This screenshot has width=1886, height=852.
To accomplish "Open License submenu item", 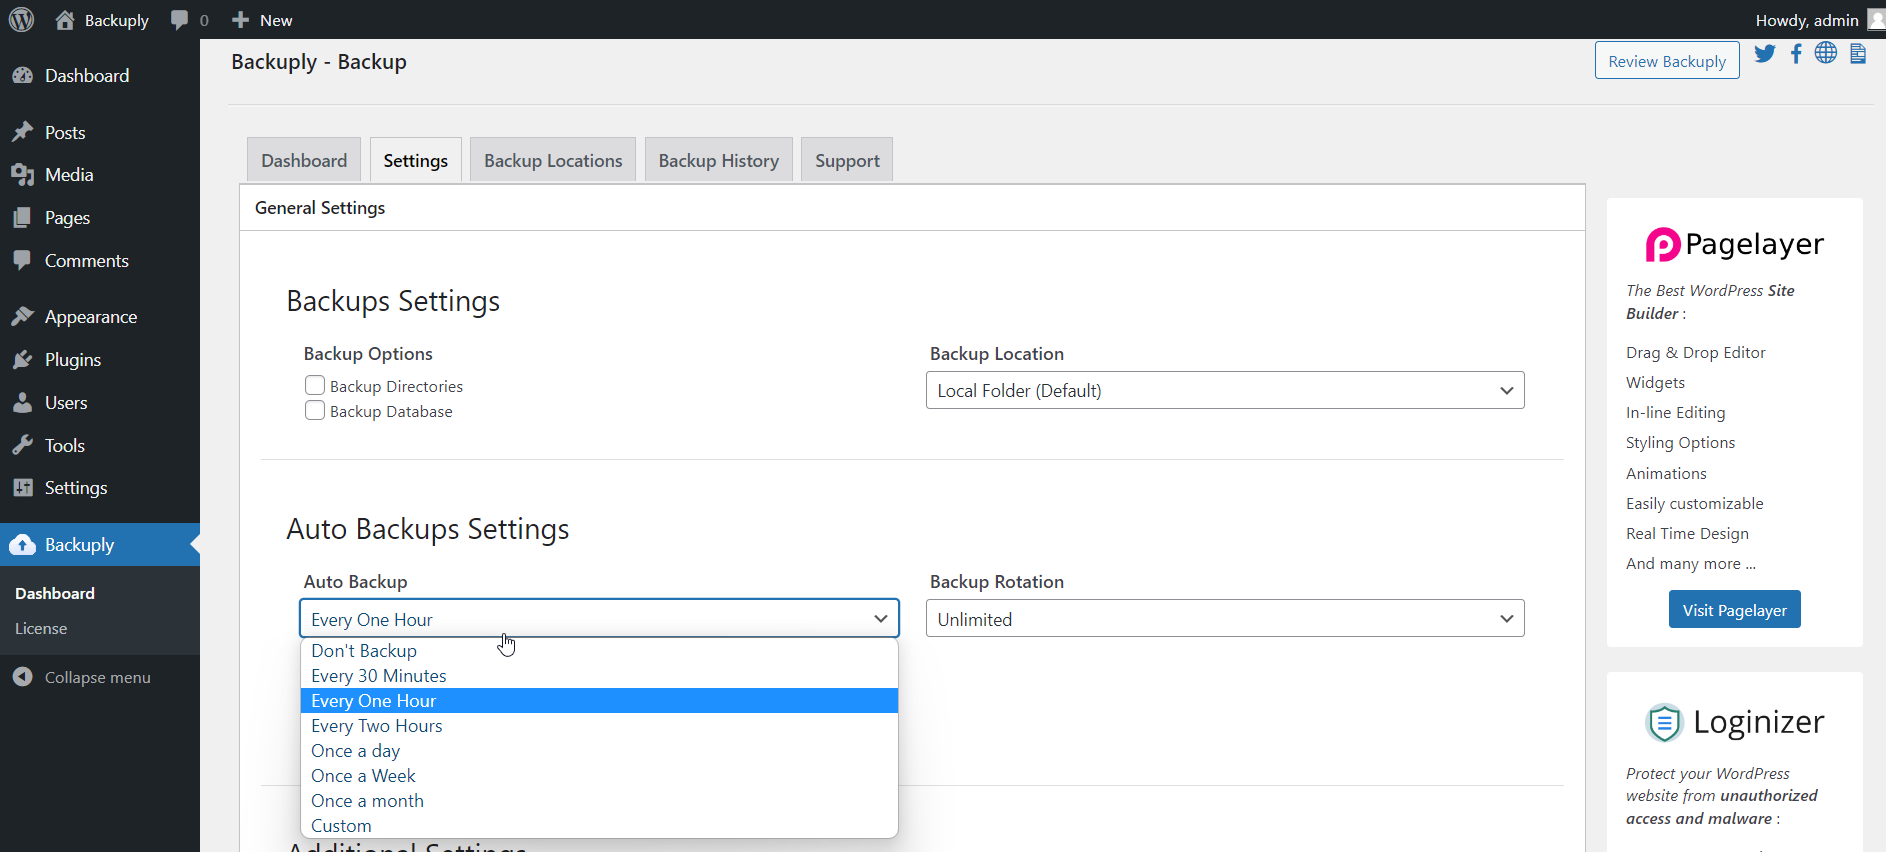I will pos(41,628).
